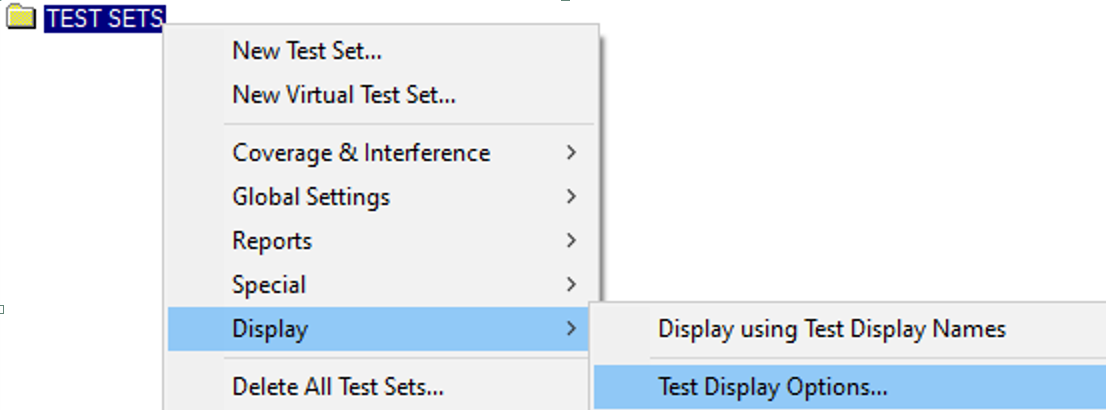The width and height of the screenshot is (1106, 410).
Task: Click the yellow TEST SETS folder icon
Action: tap(20, 17)
